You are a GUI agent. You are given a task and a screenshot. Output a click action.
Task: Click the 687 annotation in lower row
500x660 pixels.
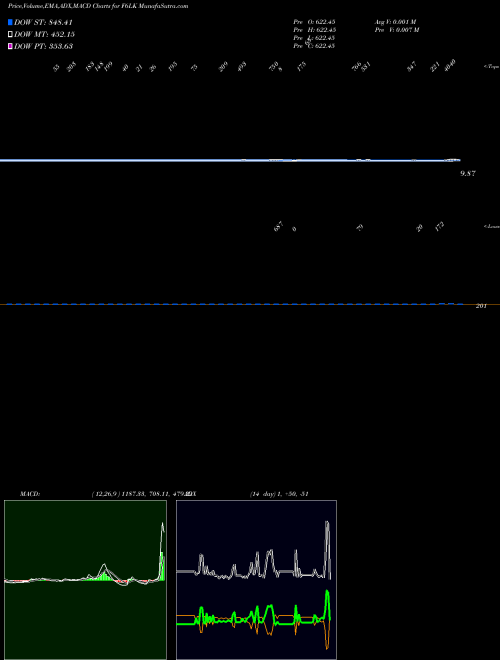tap(279, 227)
